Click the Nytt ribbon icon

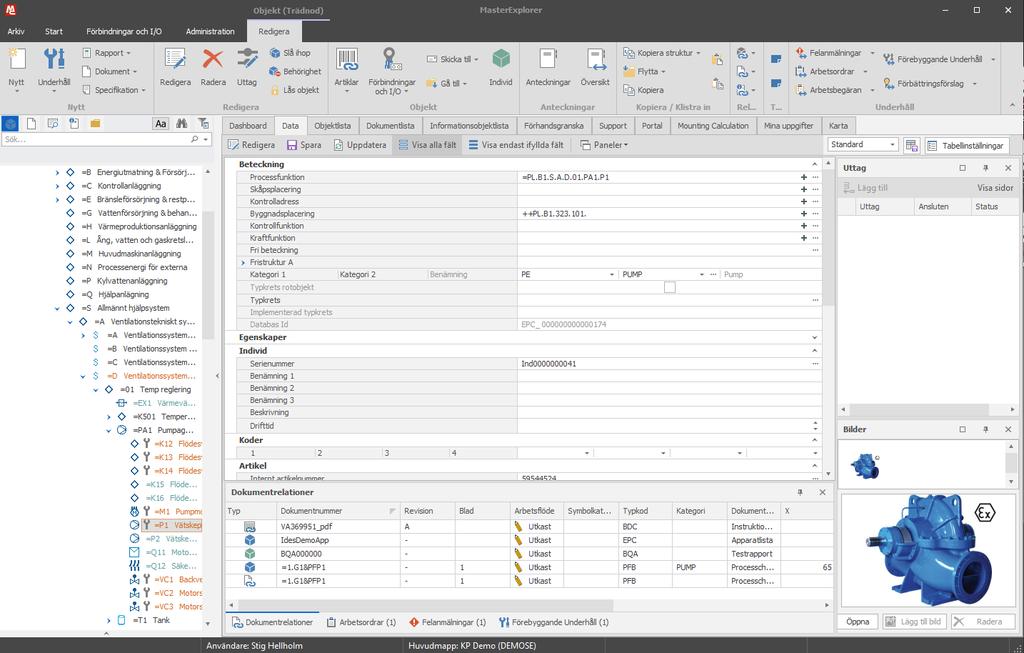(x=16, y=67)
